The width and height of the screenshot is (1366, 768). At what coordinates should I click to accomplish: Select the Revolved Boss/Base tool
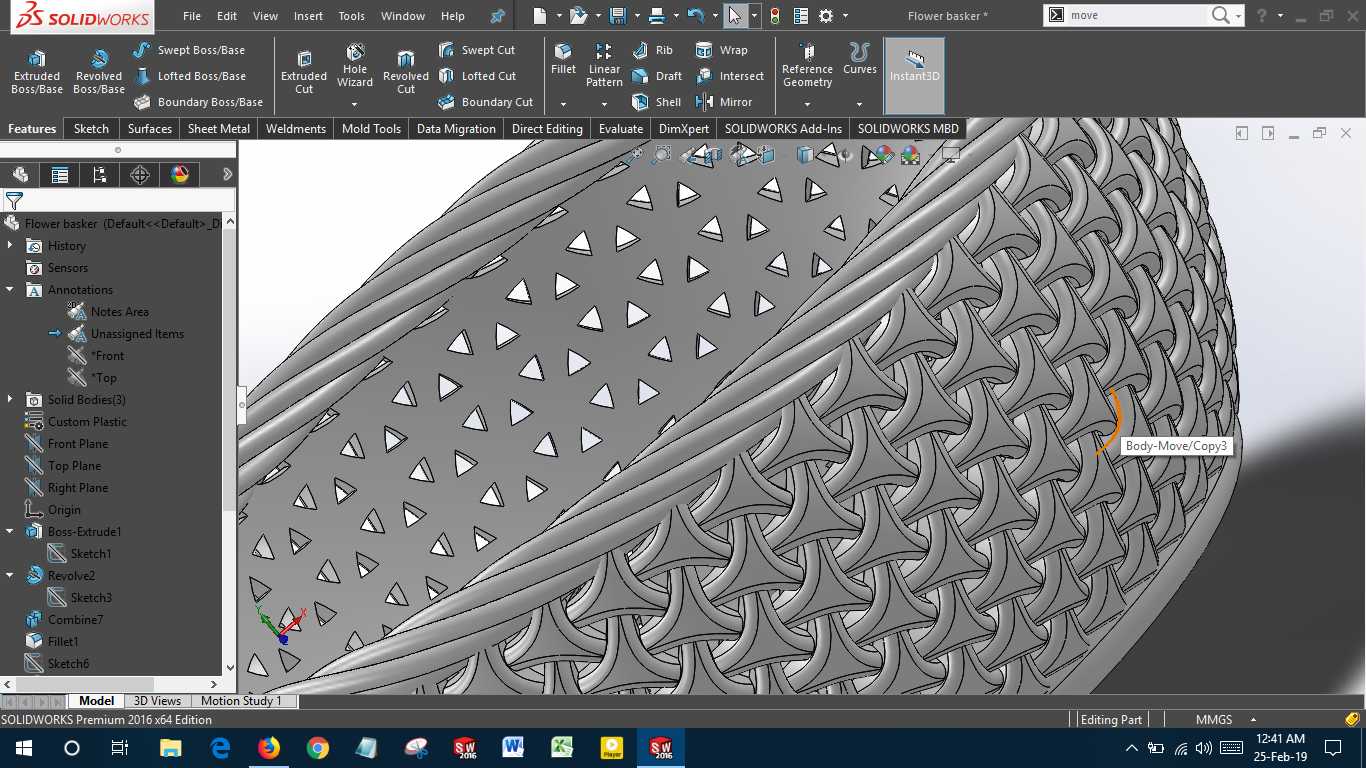(x=99, y=71)
